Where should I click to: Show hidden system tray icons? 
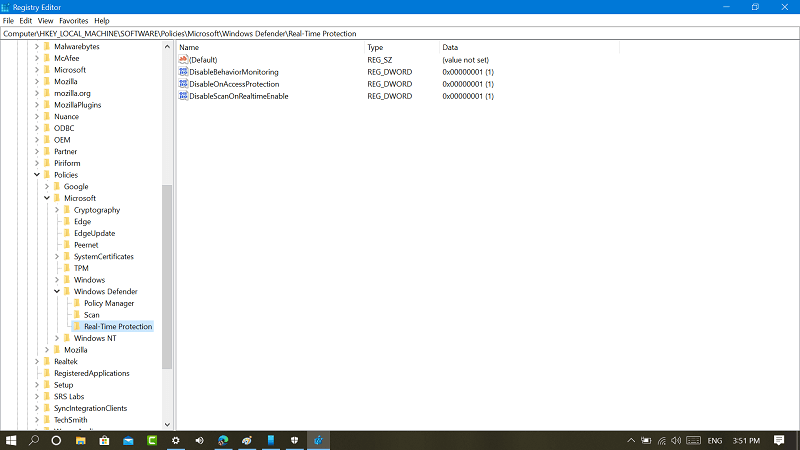[x=631, y=440]
